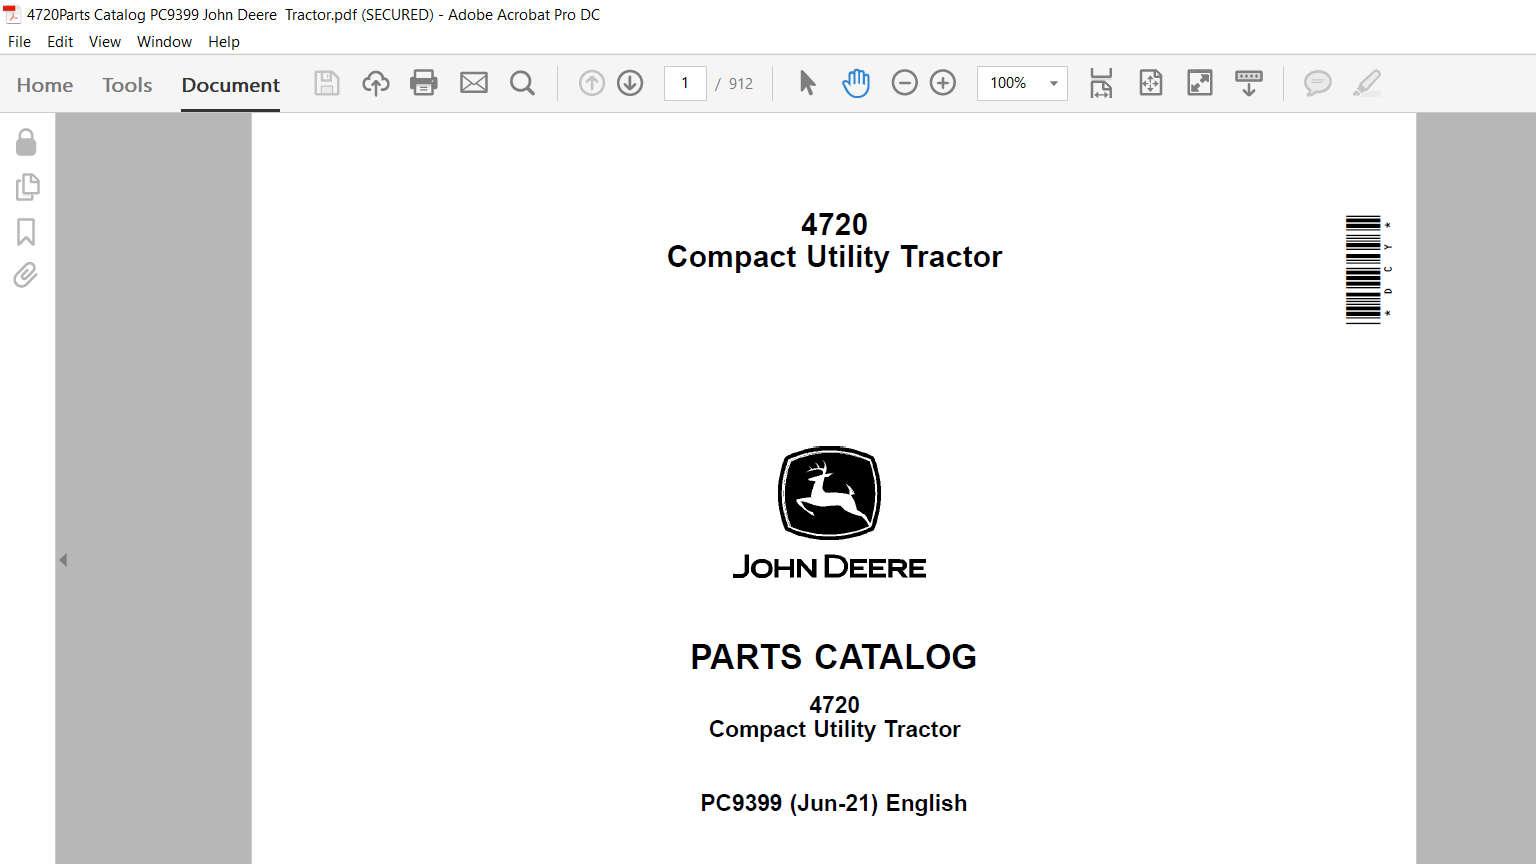Click the page number field
Image resolution: width=1536 pixels, height=864 pixels.
click(685, 83)
